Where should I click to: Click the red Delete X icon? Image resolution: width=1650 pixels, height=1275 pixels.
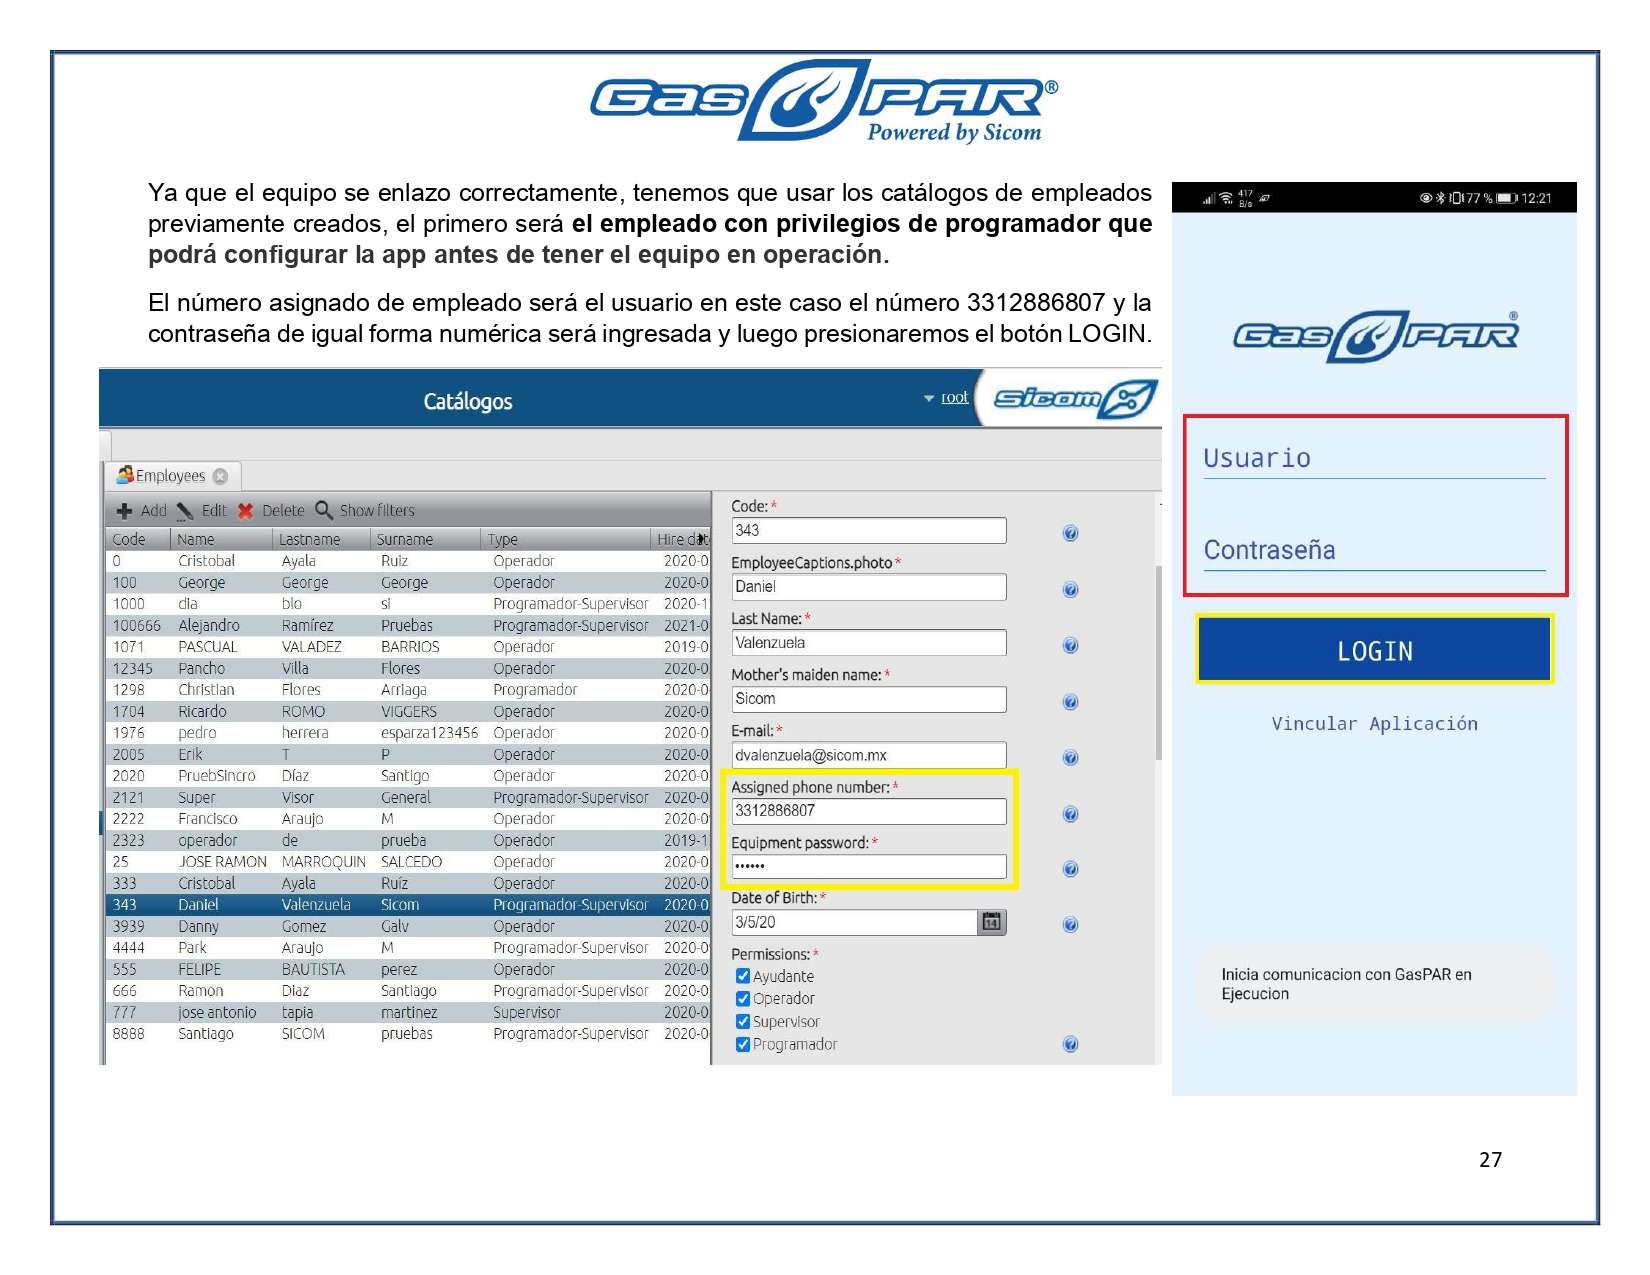(x=245, y=511)
